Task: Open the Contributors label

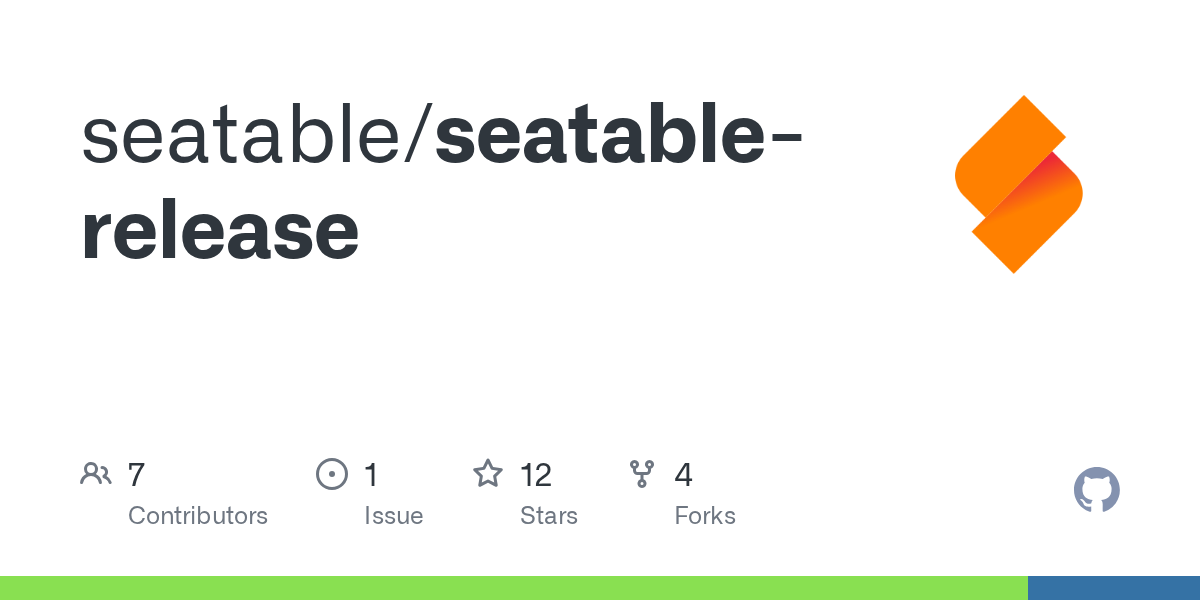Action: (198, 516)
